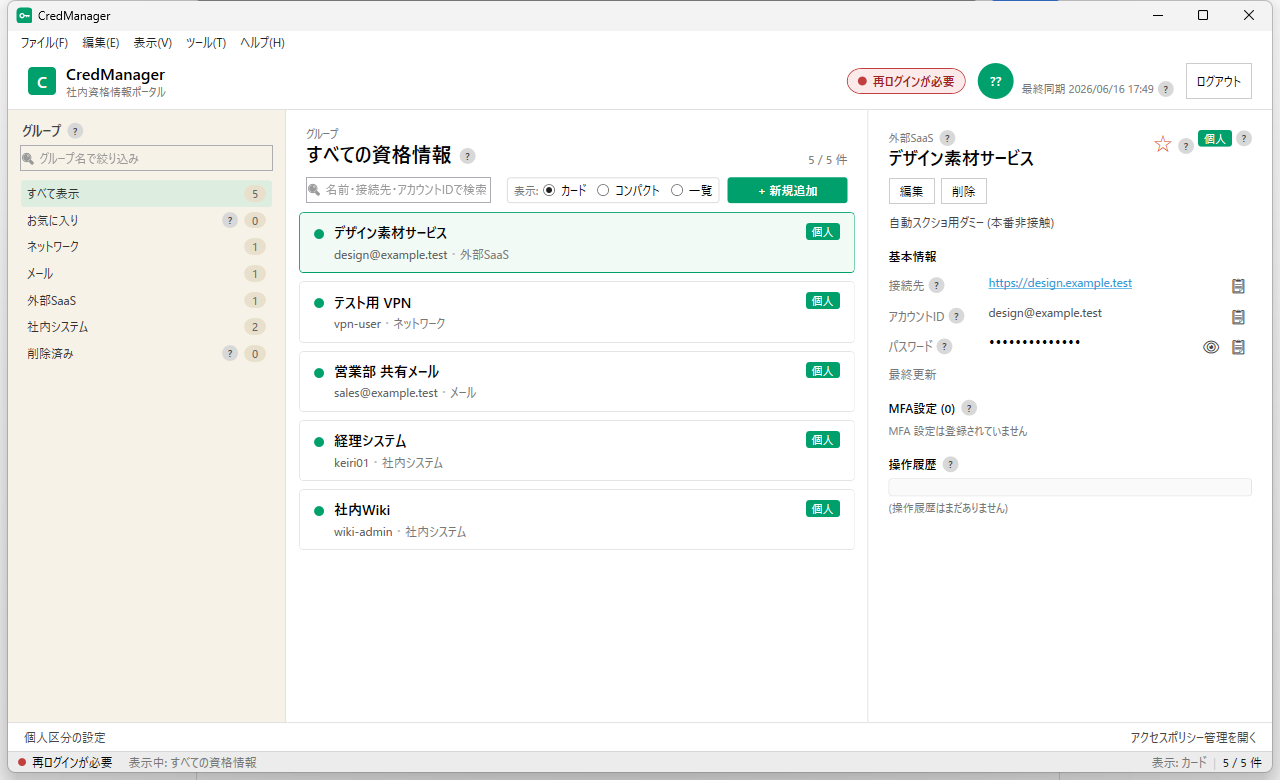Select メール group in sidebar
Viewport: 1280px width, 780px height.
(x=146, y=273)
